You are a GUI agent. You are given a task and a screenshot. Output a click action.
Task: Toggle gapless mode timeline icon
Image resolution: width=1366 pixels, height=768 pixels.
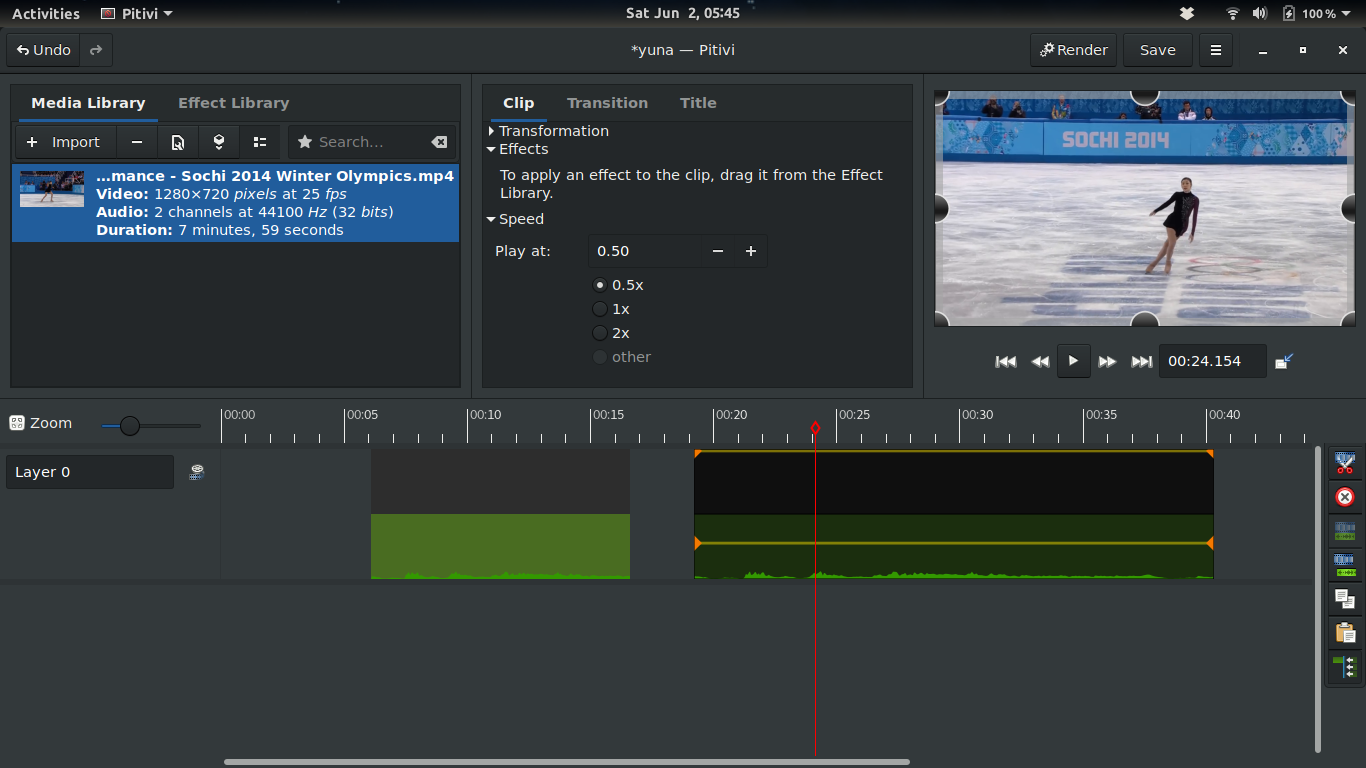click(x=1345, y=667)
